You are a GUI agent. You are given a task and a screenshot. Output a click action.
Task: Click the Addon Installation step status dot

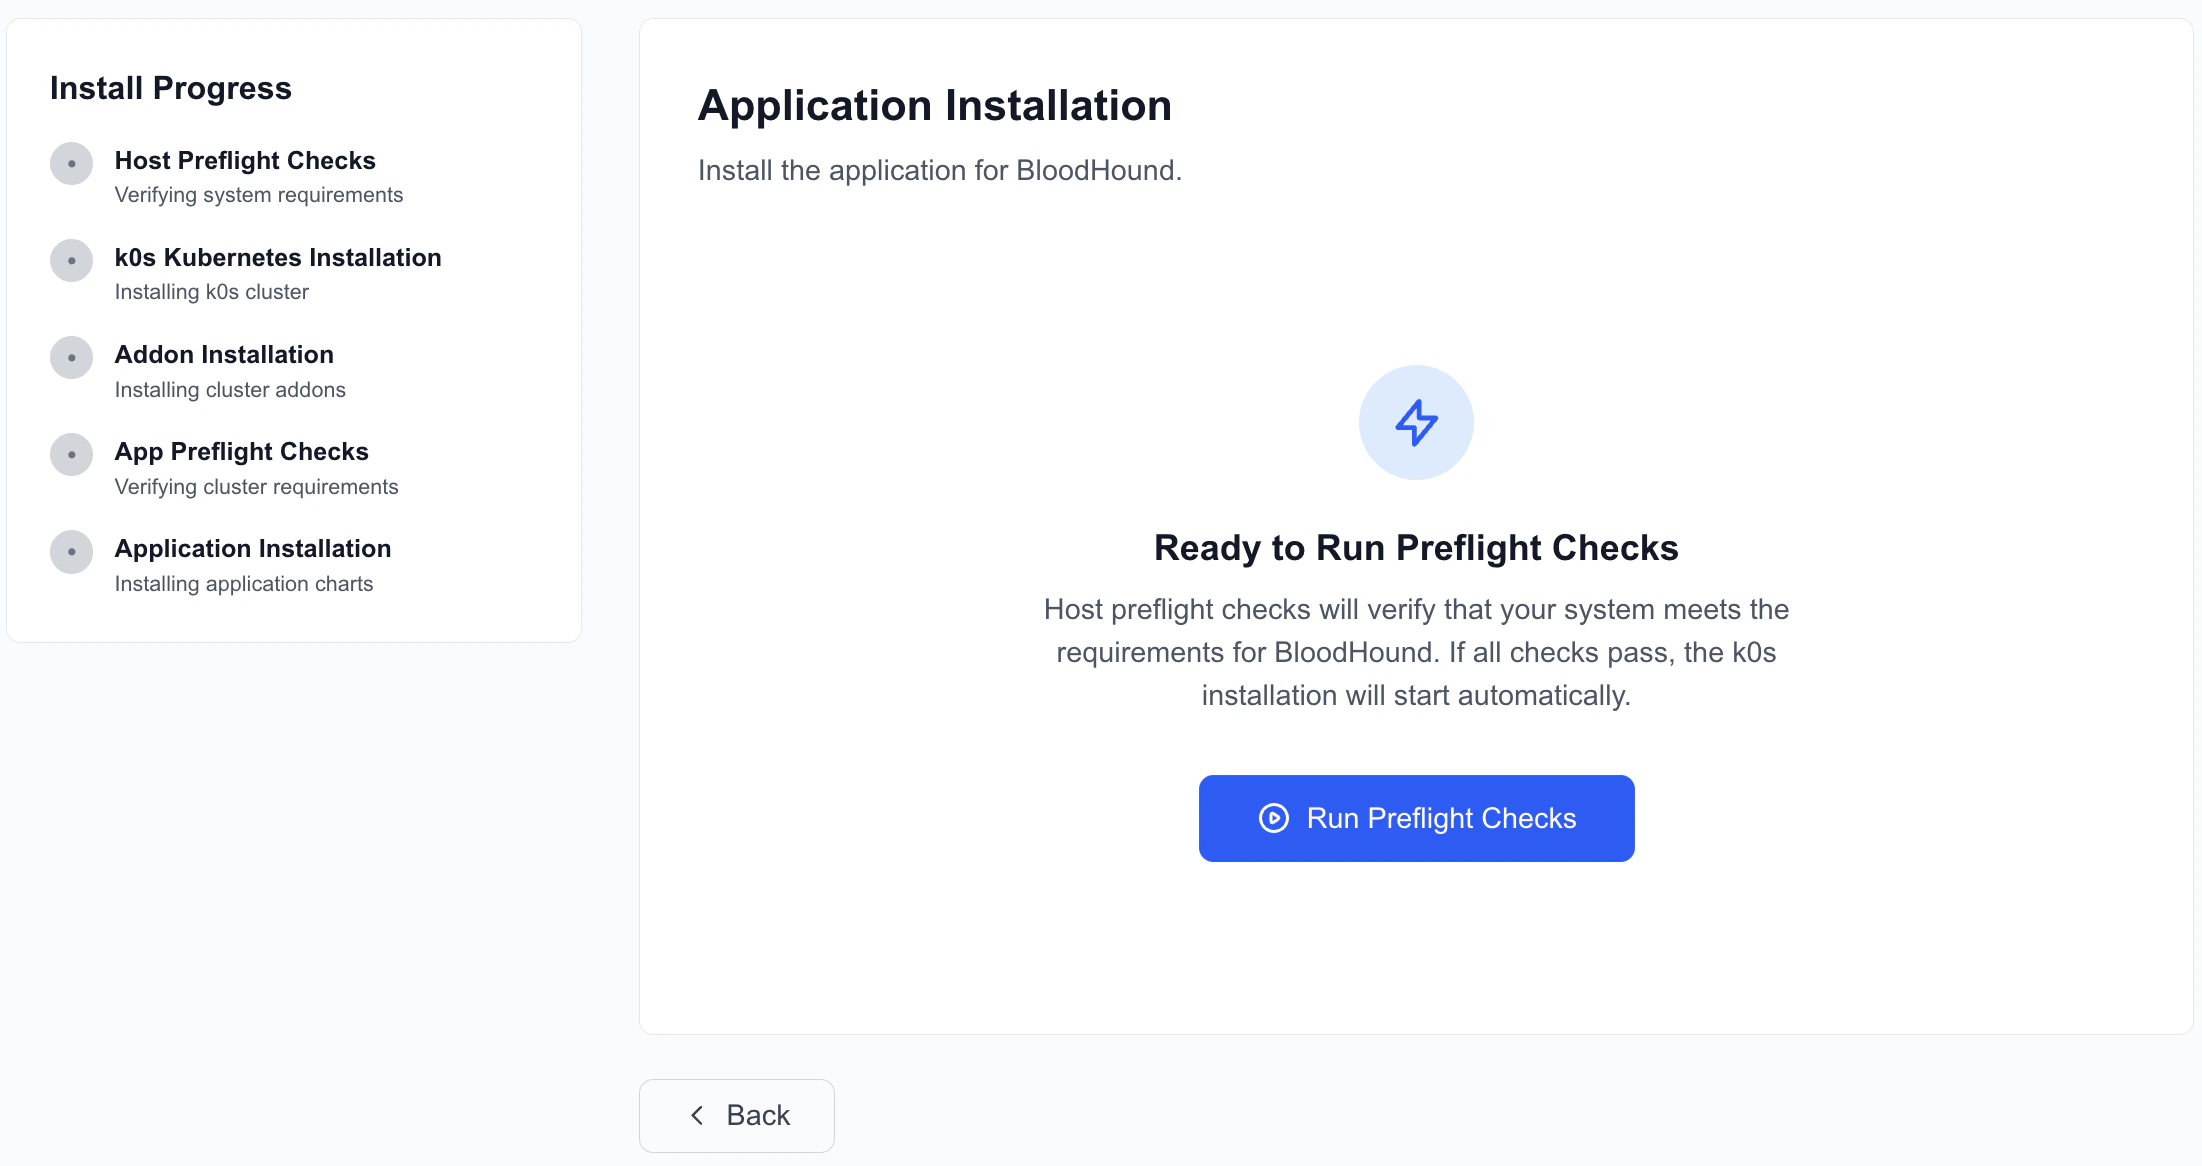click(x=72, y=357)
